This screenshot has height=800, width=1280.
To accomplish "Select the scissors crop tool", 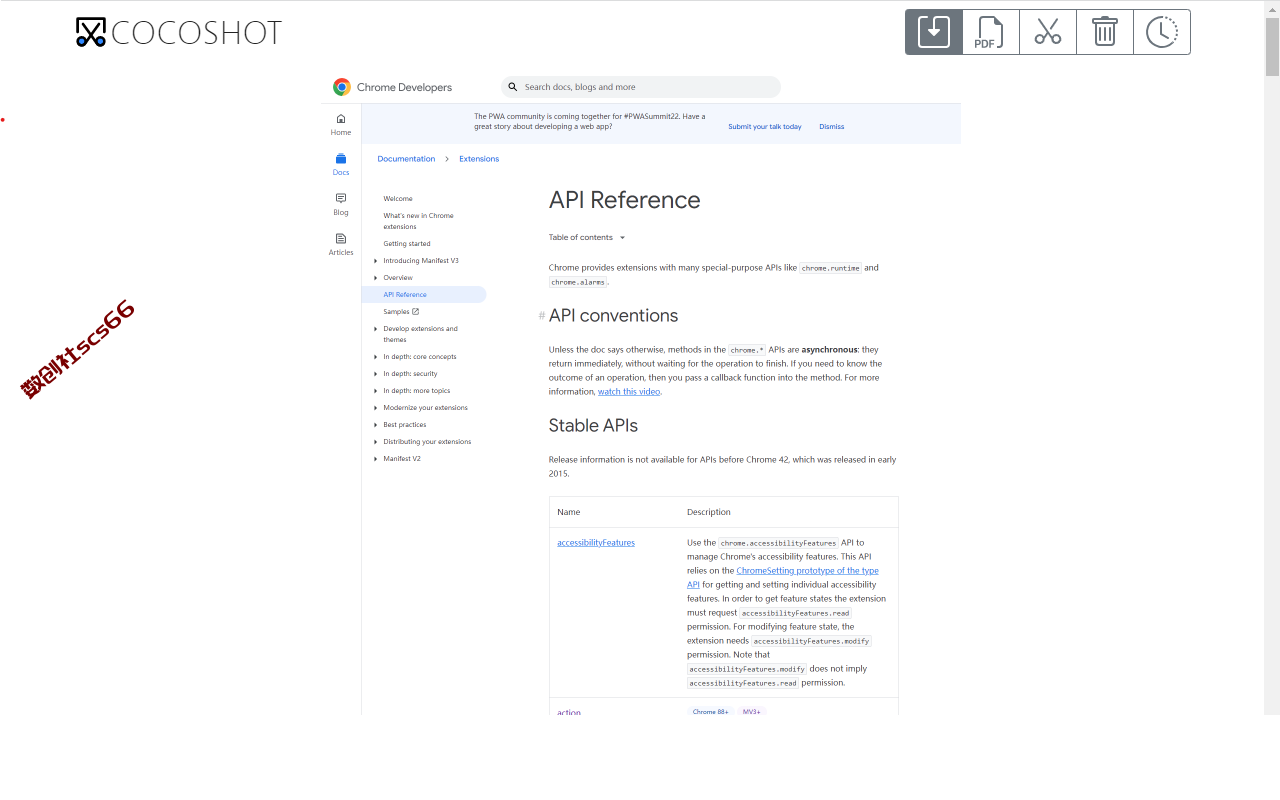I will [1048, 32].
